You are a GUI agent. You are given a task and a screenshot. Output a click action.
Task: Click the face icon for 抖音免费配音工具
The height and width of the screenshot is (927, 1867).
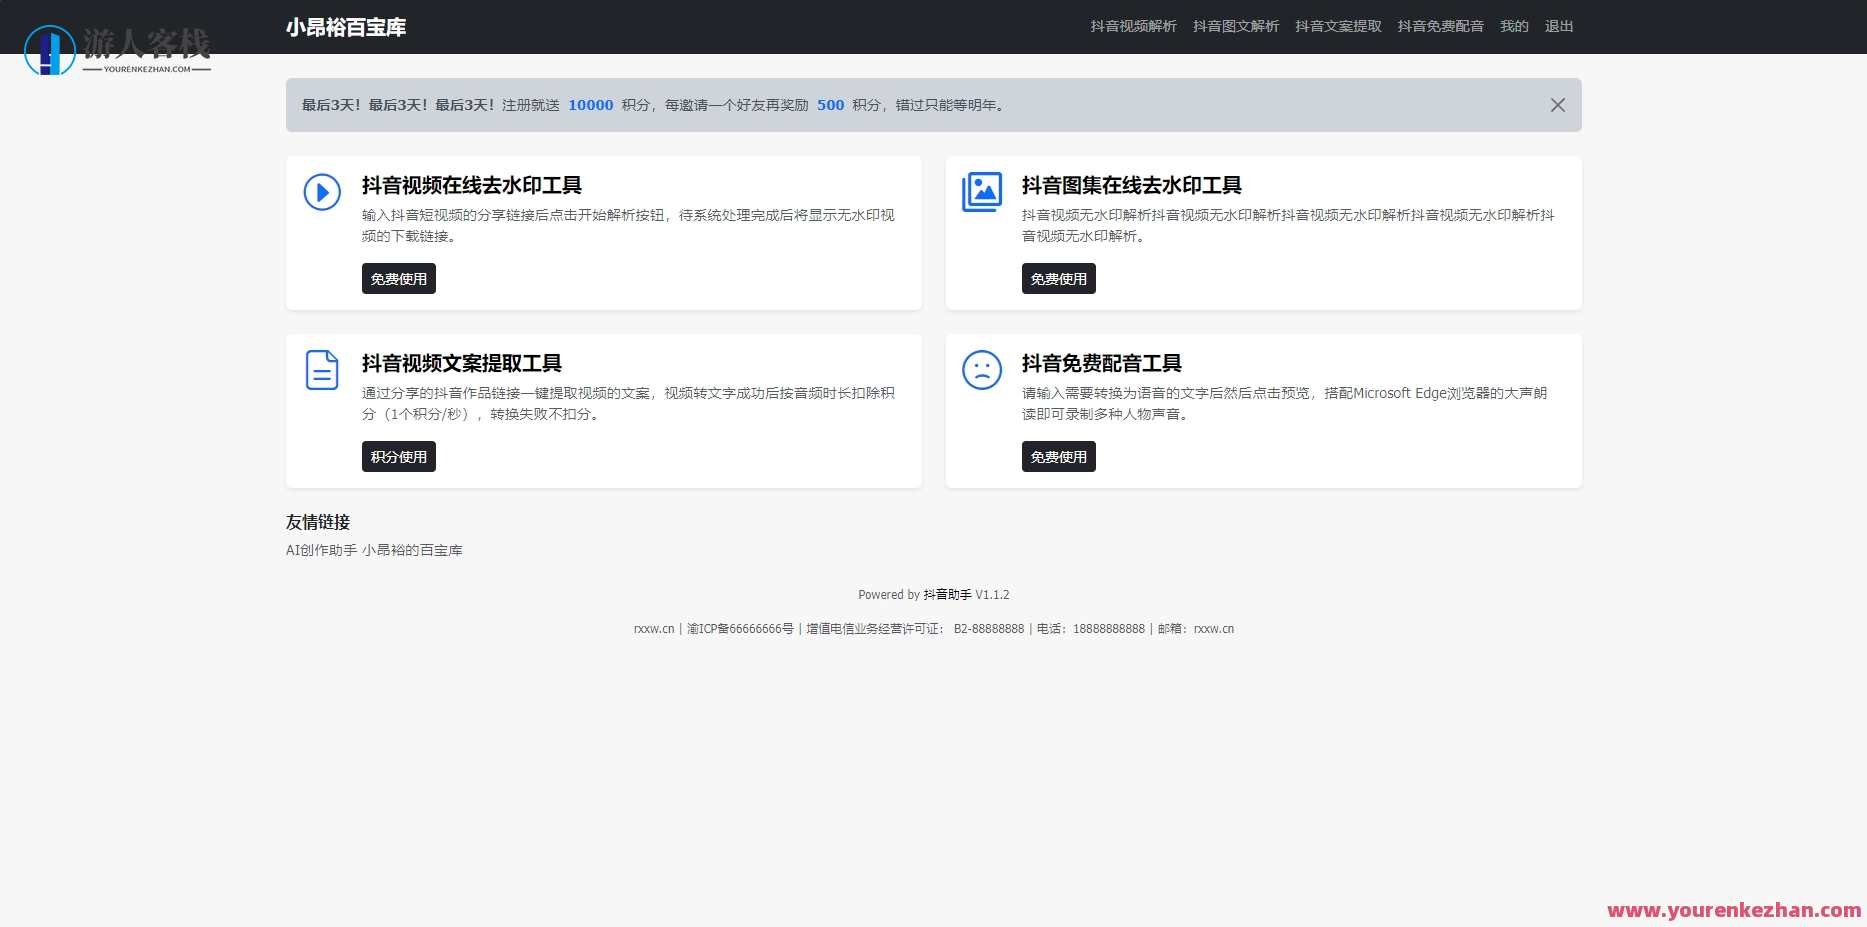click(982, 370)
